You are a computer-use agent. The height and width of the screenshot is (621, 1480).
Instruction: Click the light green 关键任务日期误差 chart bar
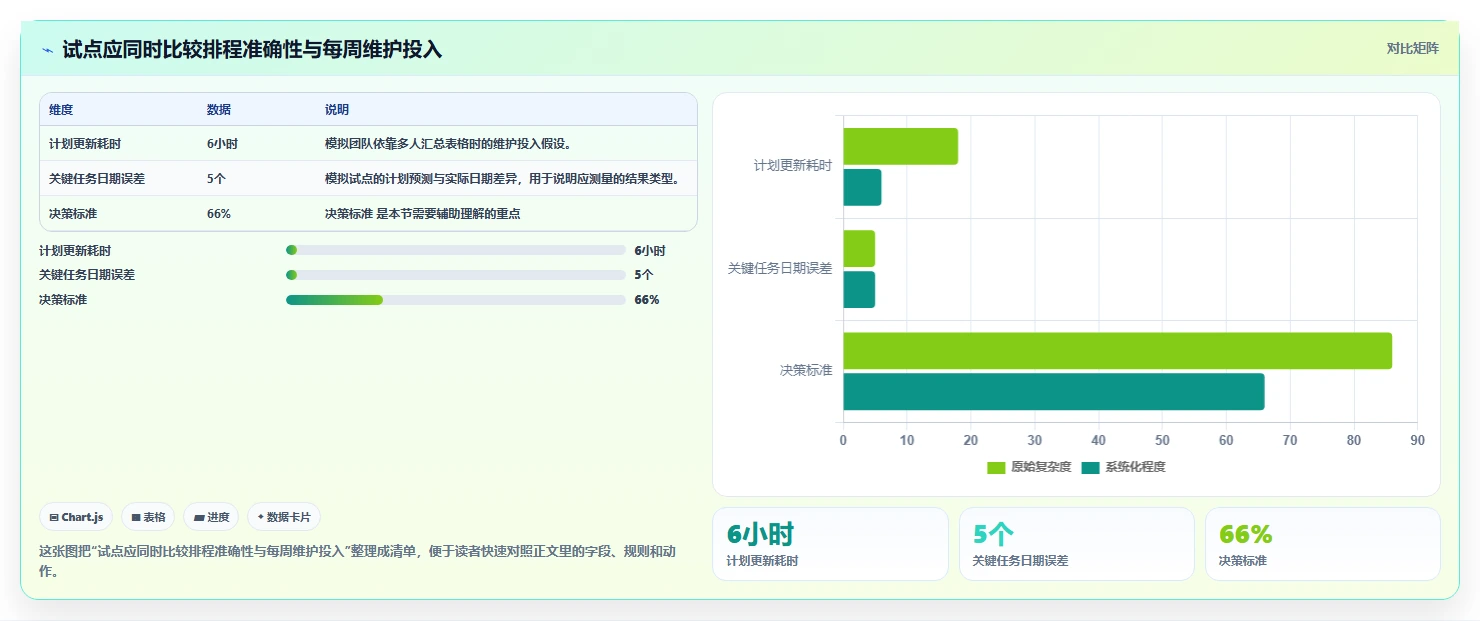[x=859, y=249]
